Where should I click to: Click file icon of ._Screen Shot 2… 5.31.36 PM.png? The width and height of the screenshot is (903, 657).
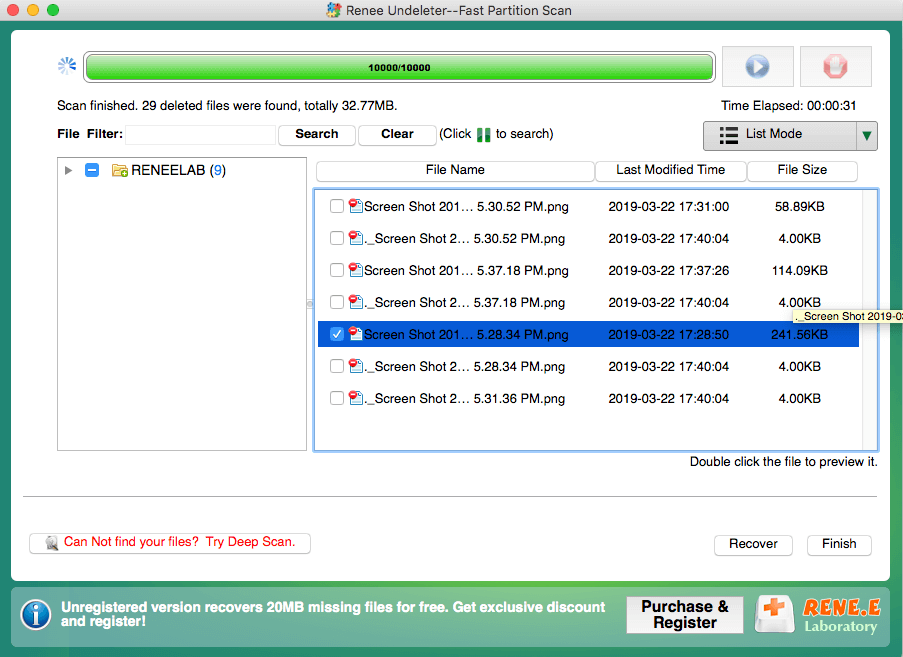(355, 398)
